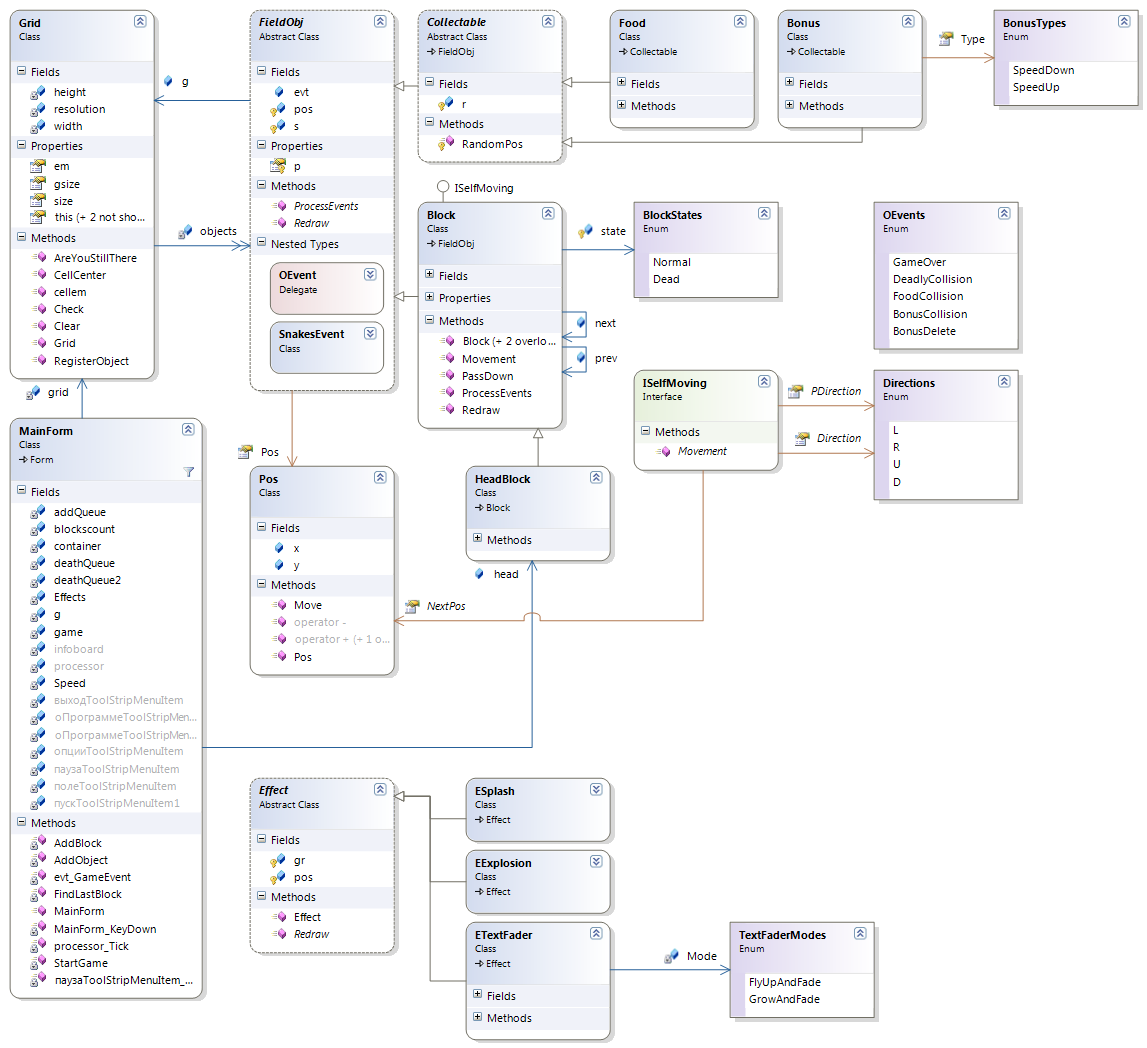Select the RegisterObject method in Grid
The height and width of the screenshot is (1048, 1147).
pyautogui.click(x=91, y=361)
